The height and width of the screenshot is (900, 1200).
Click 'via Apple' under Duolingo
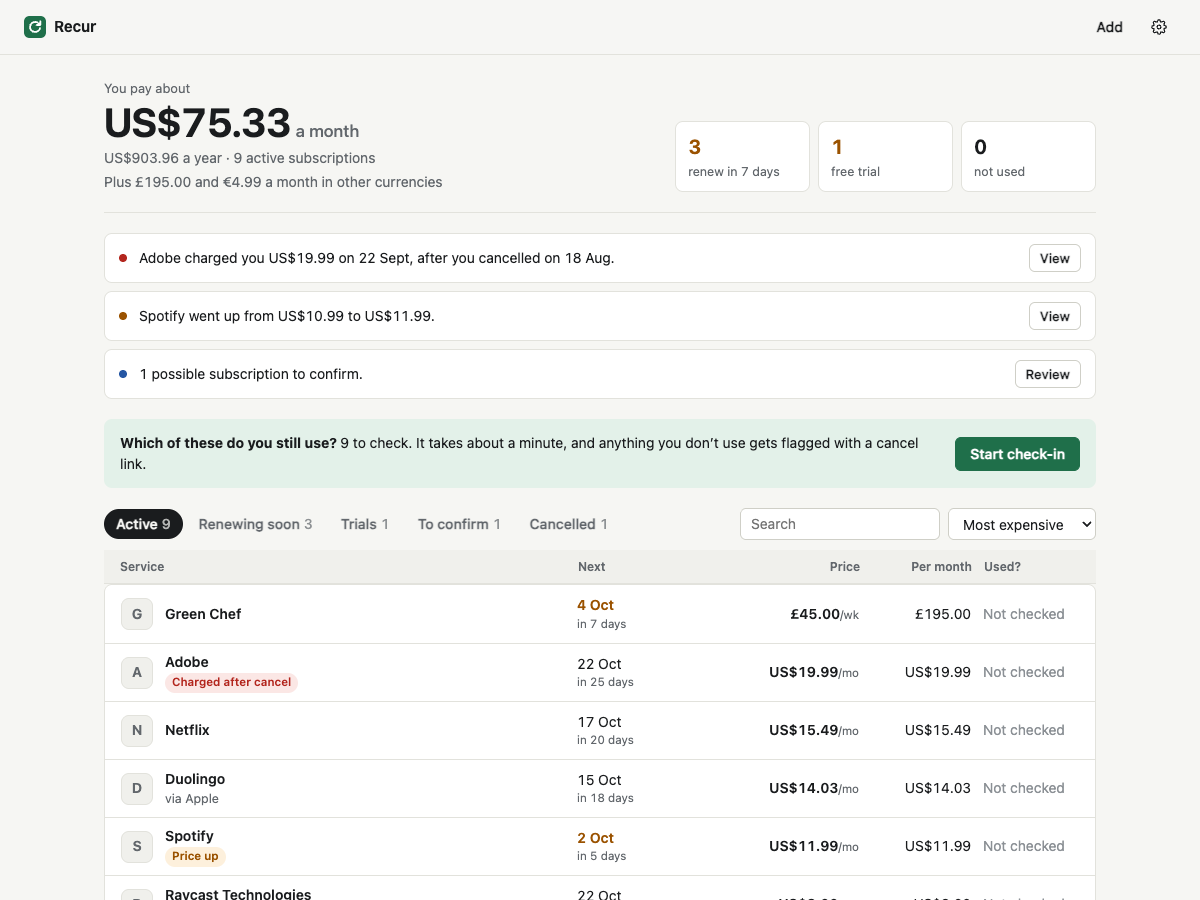192,798
